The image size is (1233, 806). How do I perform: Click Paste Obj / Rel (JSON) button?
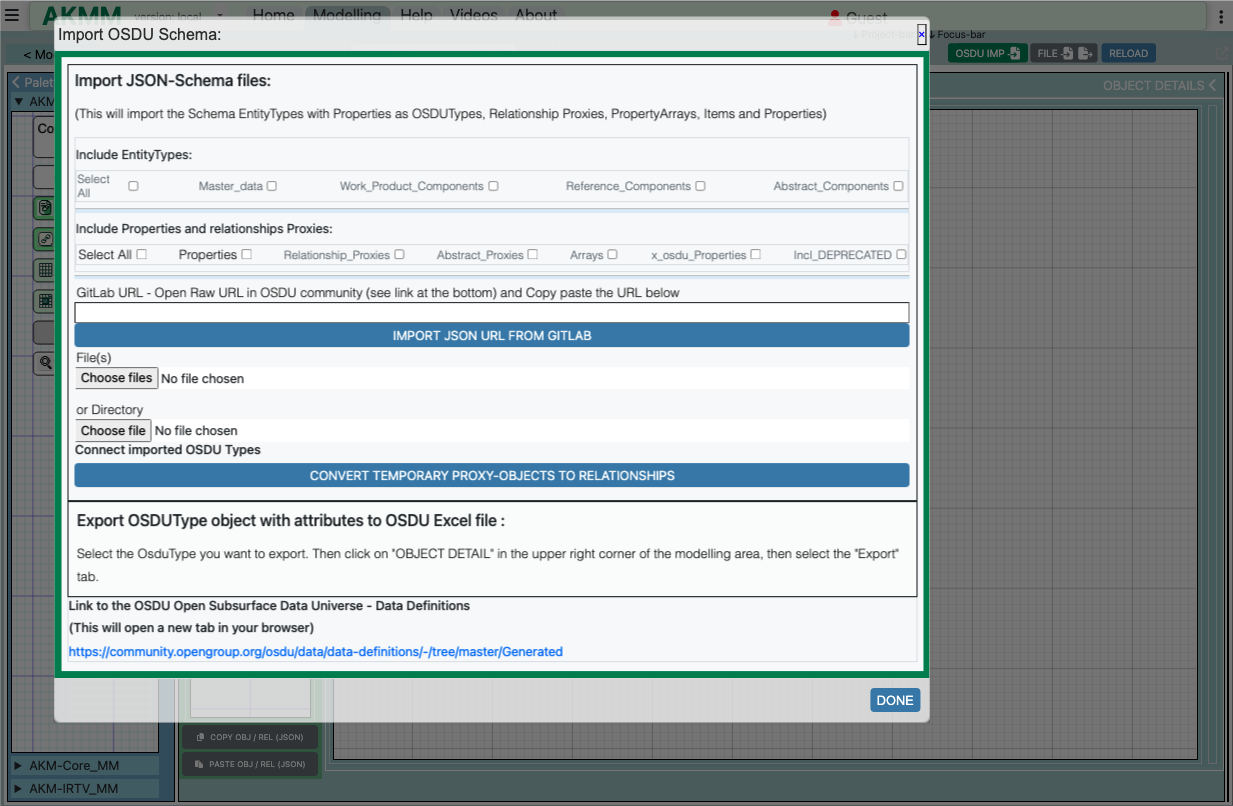(x=250, y=764)
